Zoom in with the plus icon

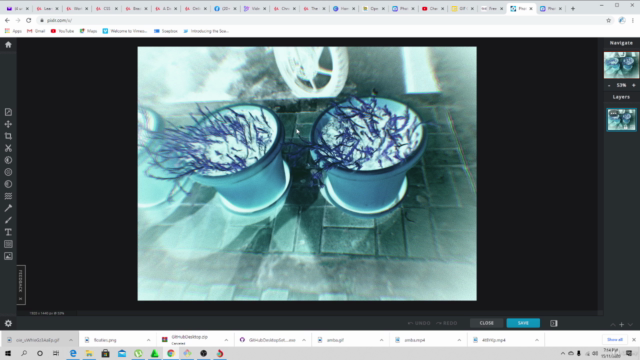(633, 85)
